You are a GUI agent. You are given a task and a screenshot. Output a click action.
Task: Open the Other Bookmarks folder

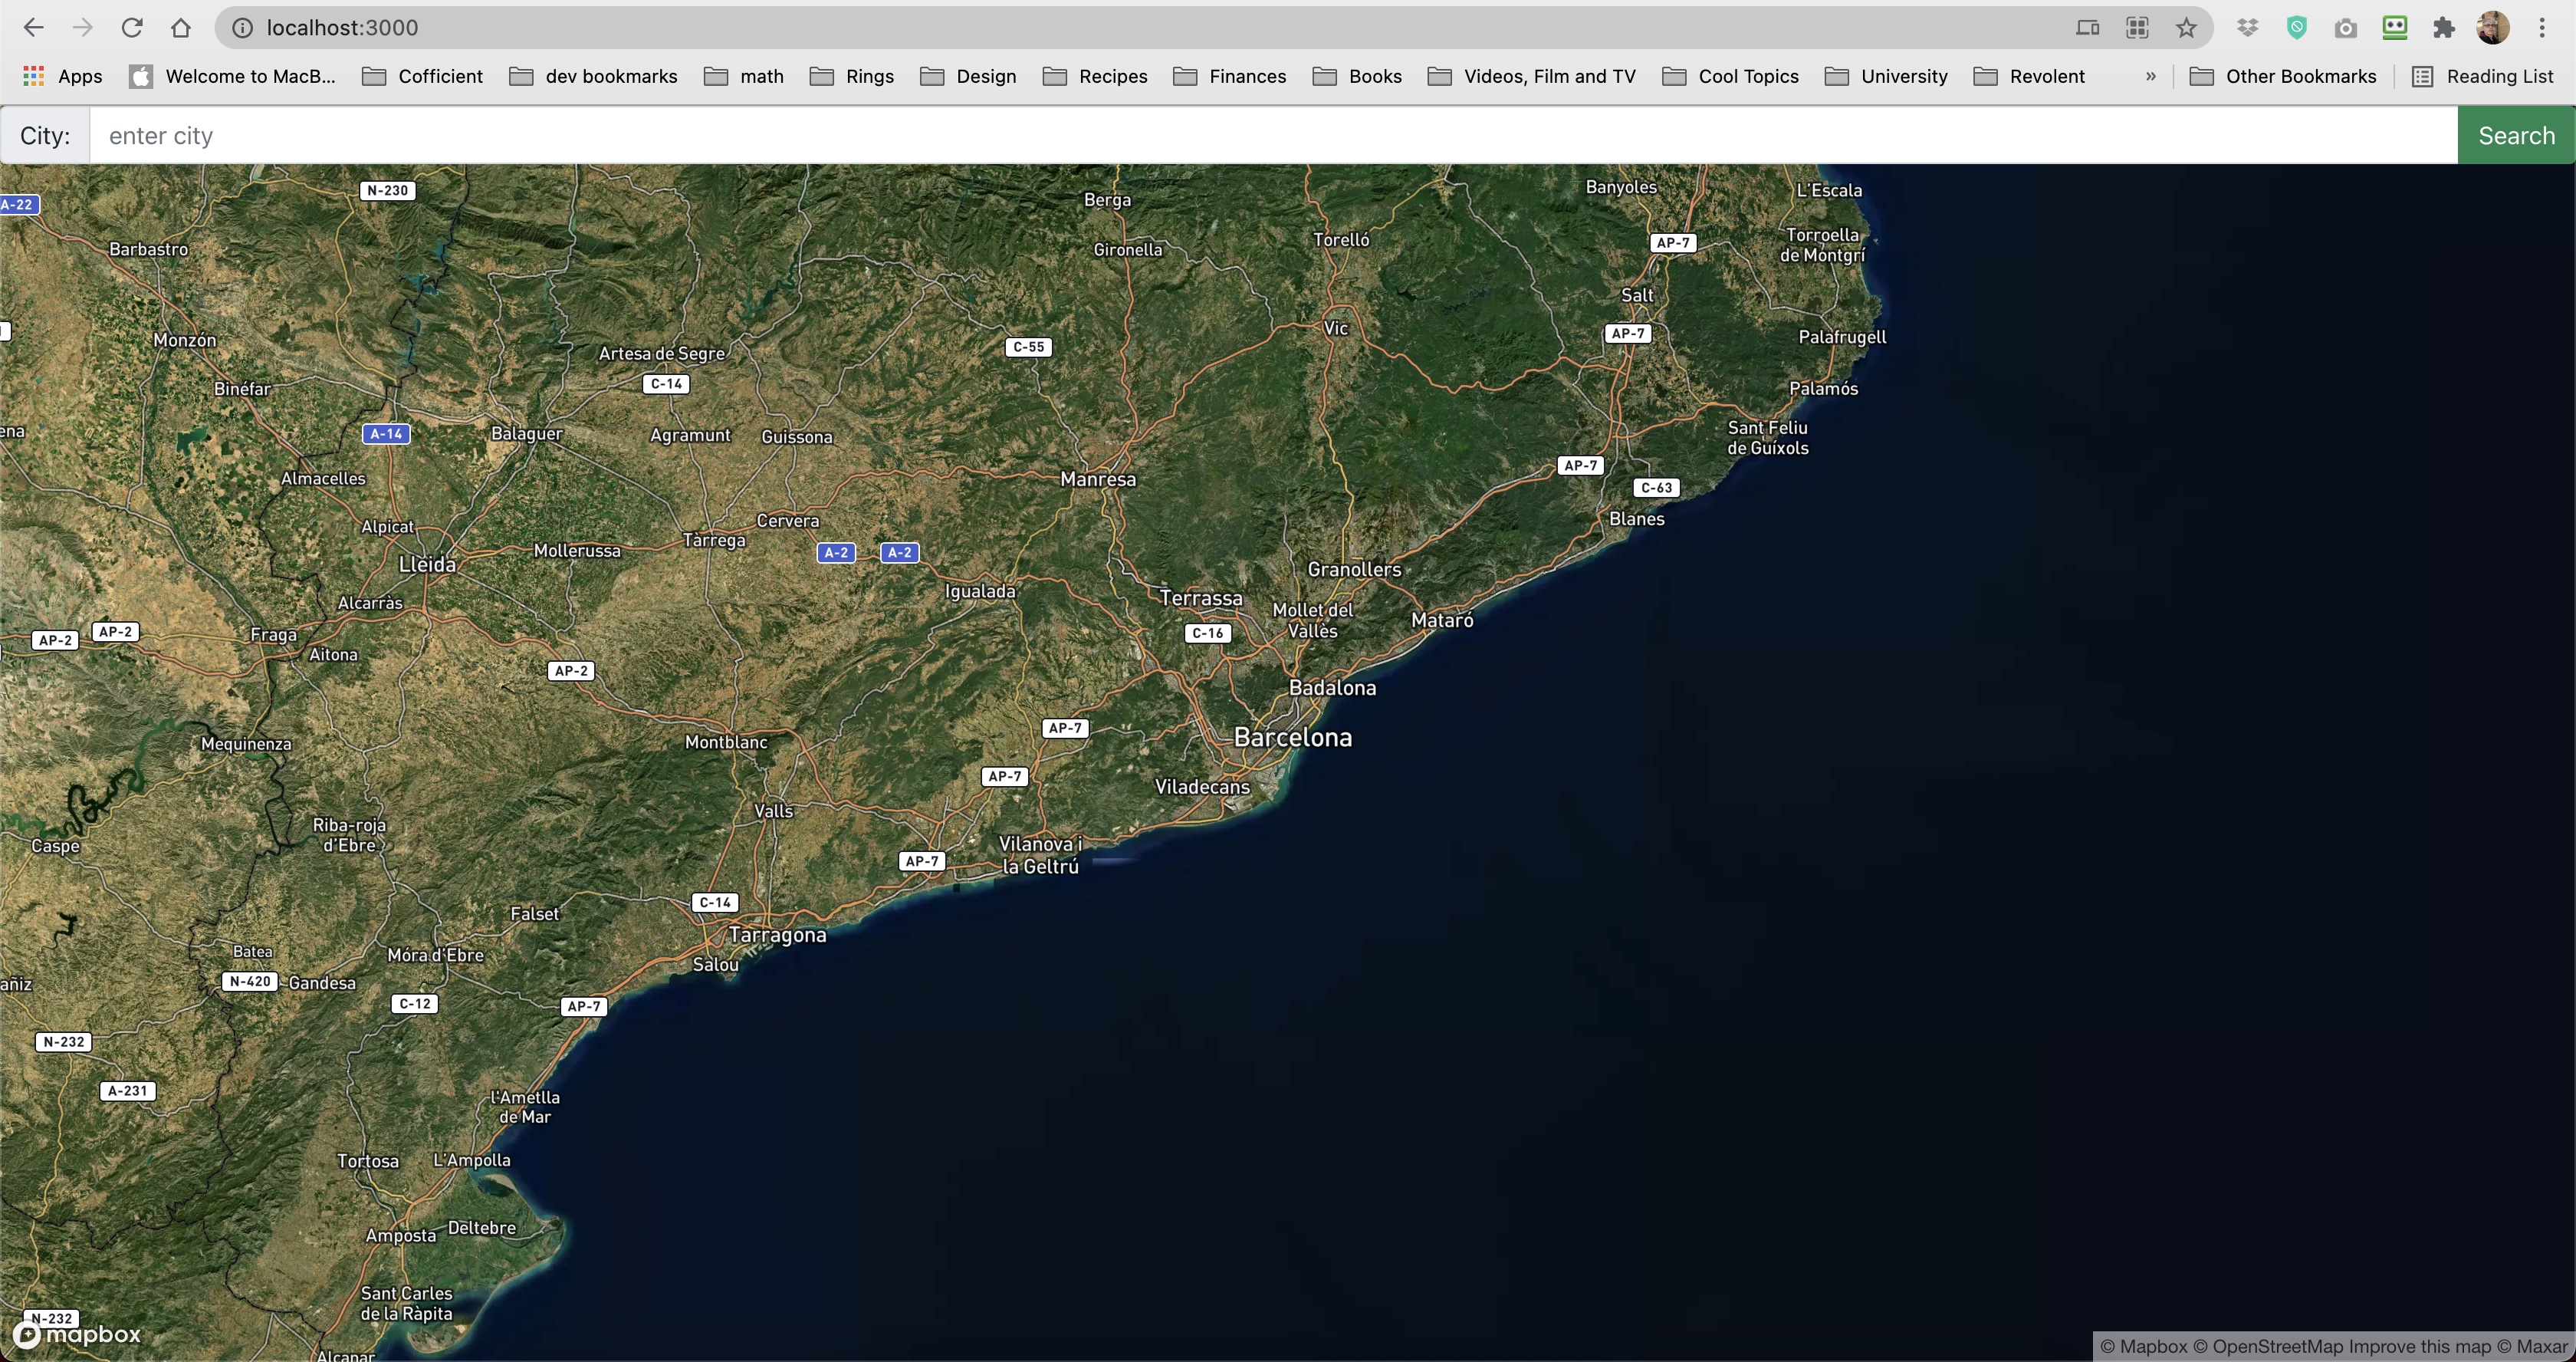click(x=2283, y=76)
